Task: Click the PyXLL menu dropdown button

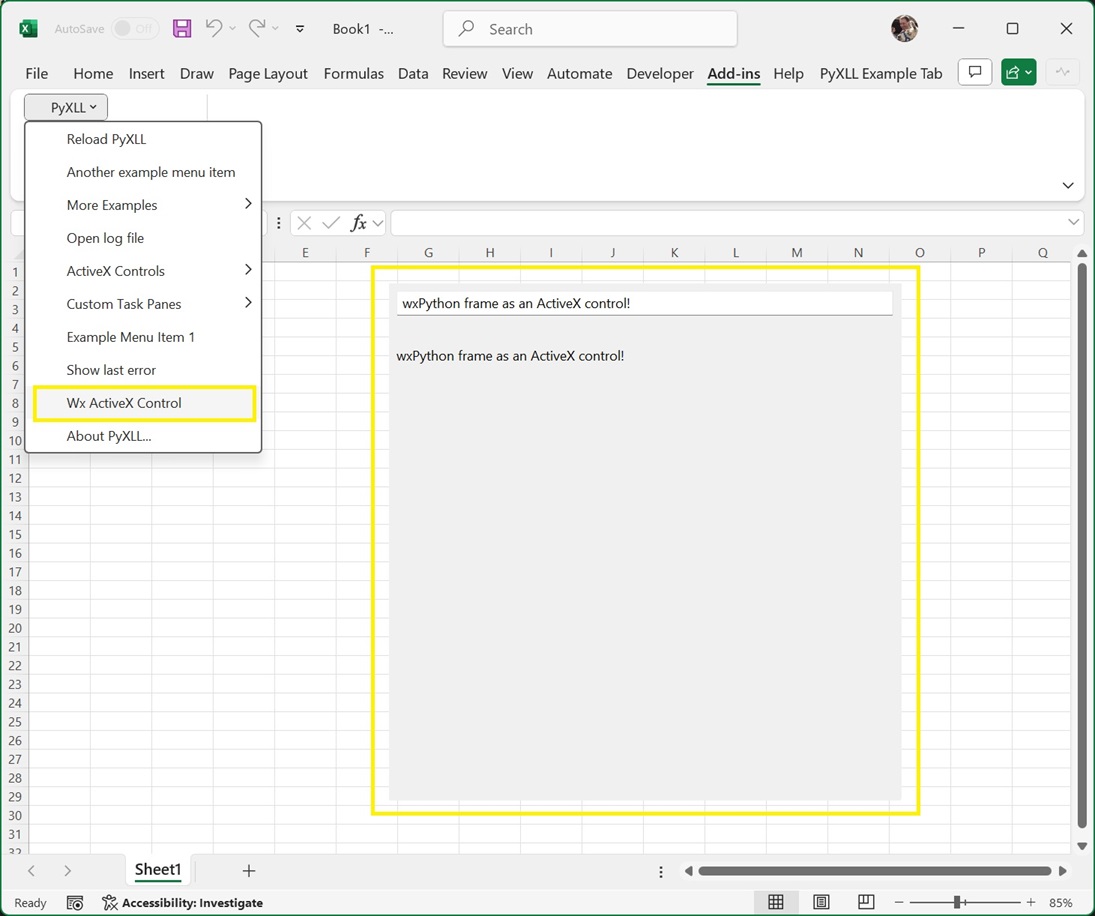Action: click(66, 108)
